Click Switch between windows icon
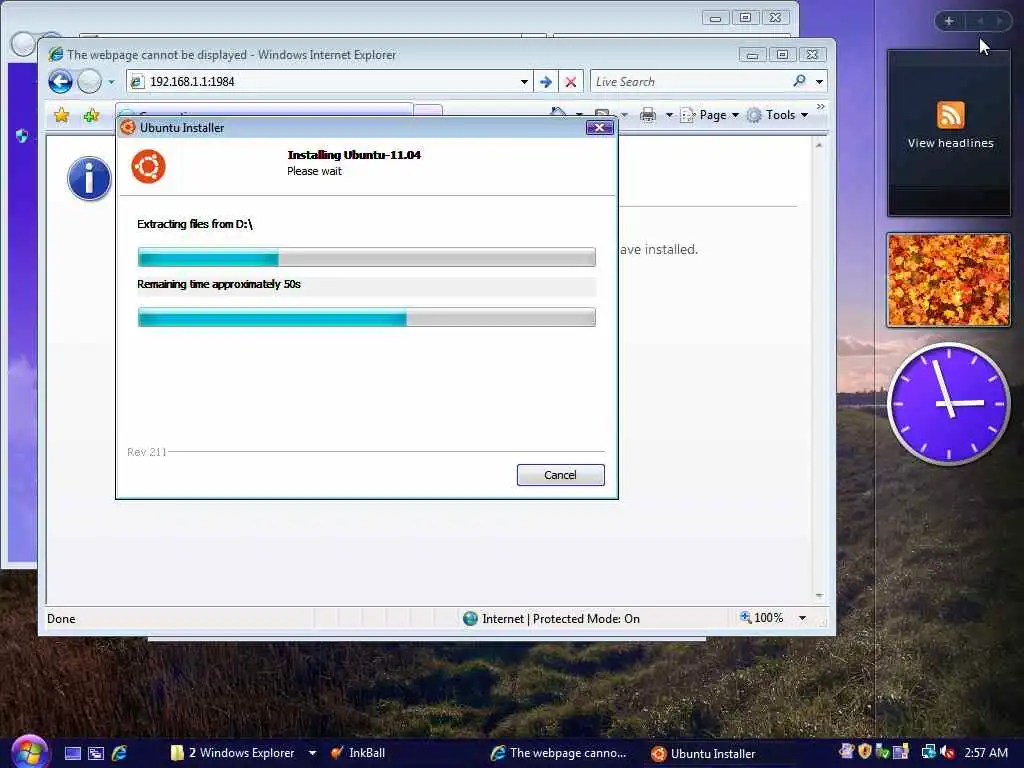The height and width of the screenshot is (768, 1024). (x=96, y=754)
